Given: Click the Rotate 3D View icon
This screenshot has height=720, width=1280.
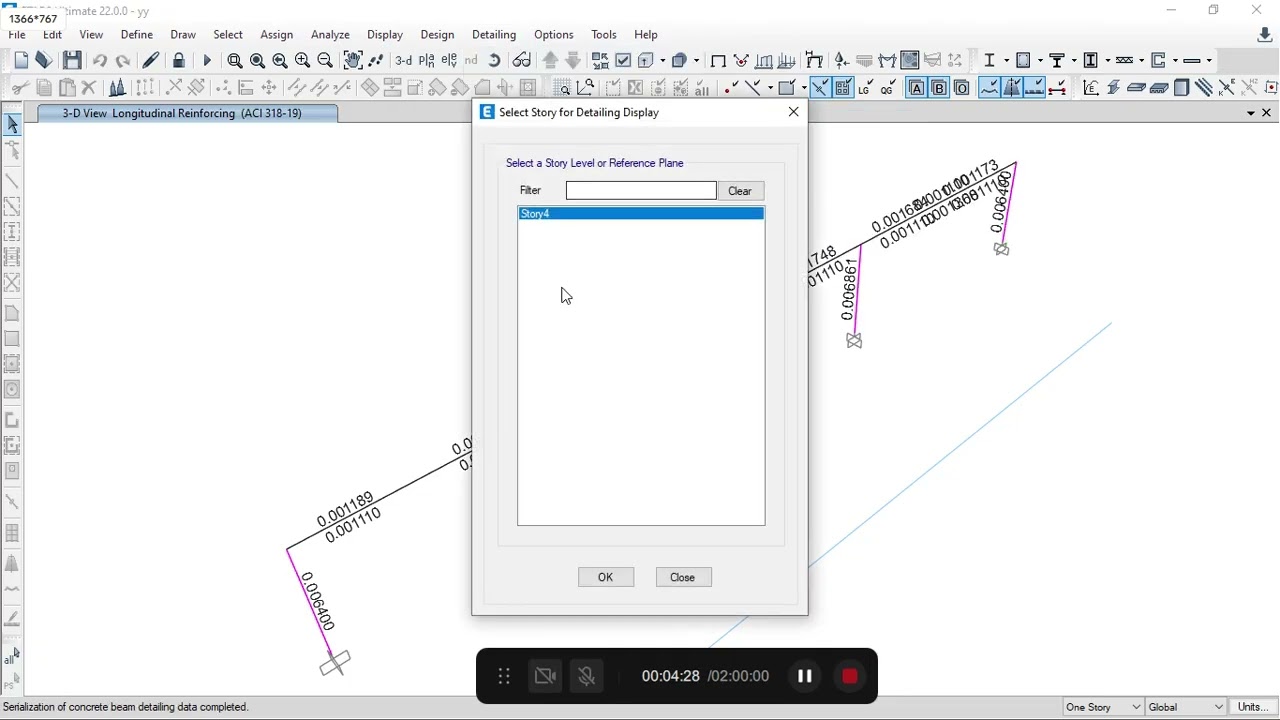Looking at the screenshot, I should tap(495, 61).
